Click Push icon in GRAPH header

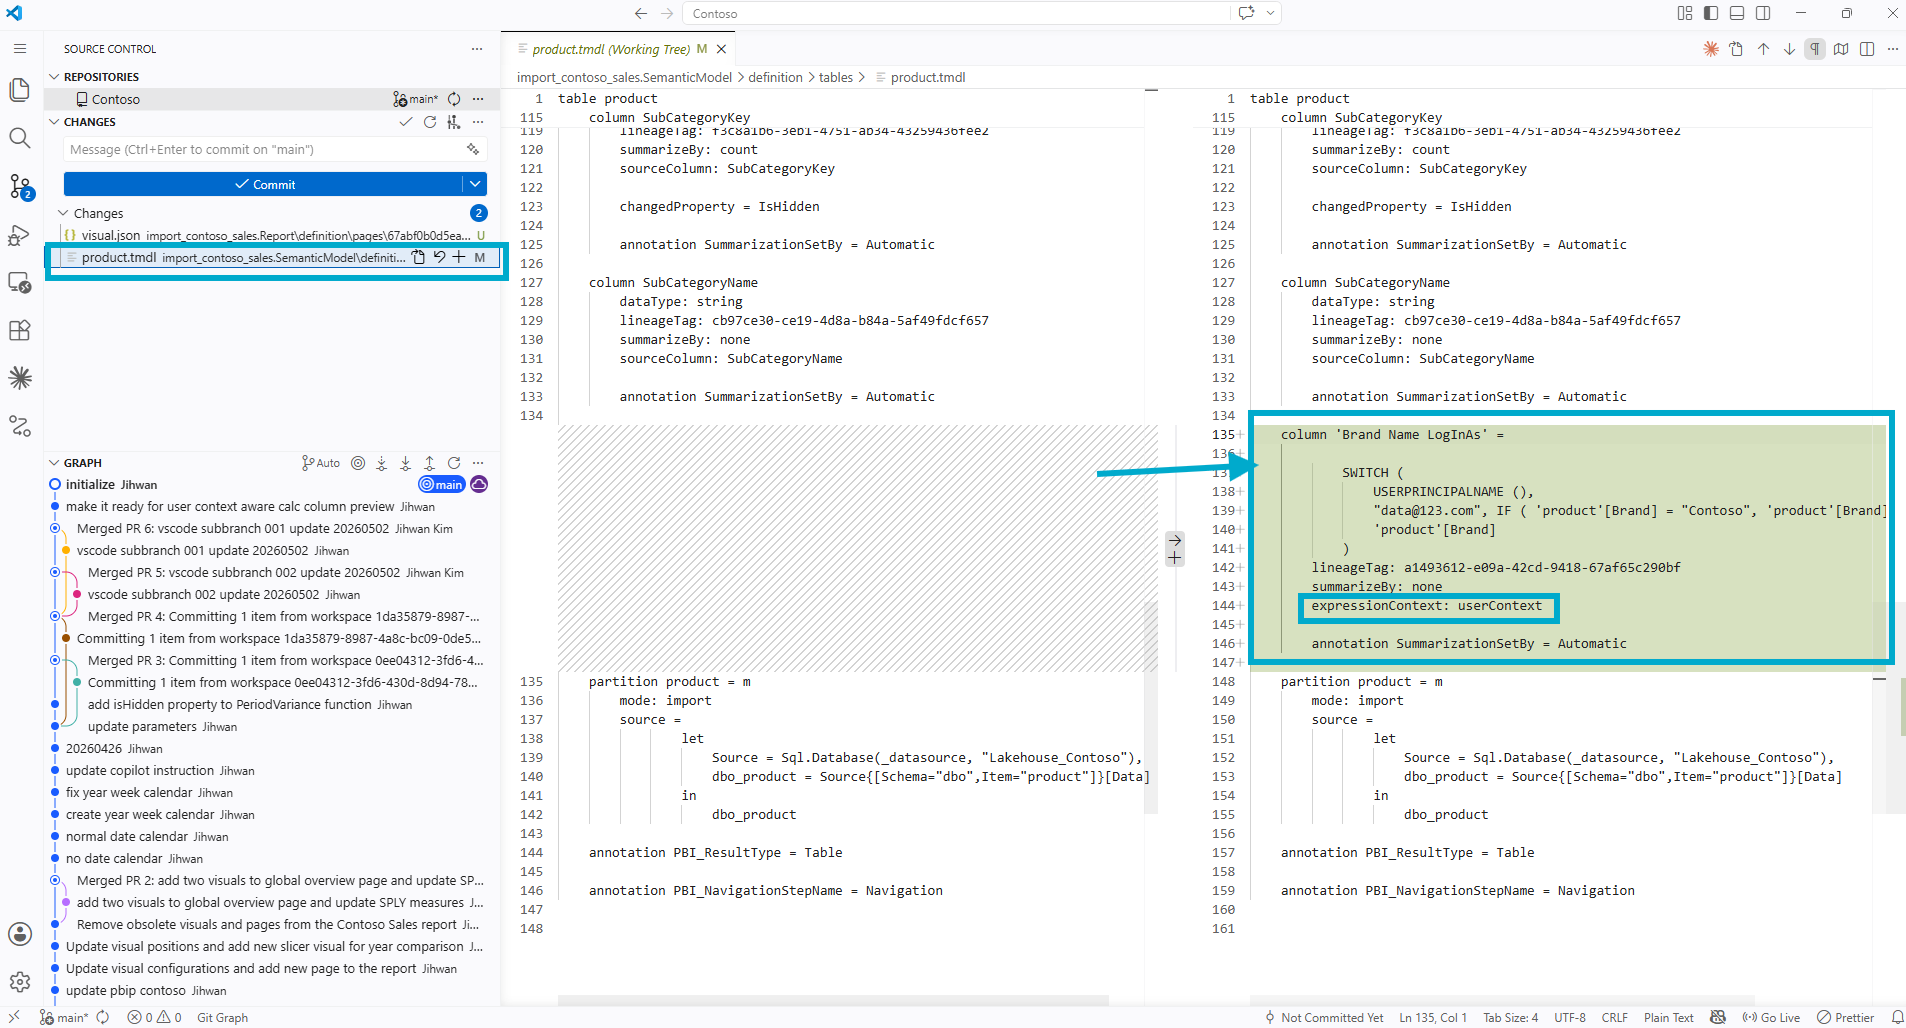[x=430, y=463]
